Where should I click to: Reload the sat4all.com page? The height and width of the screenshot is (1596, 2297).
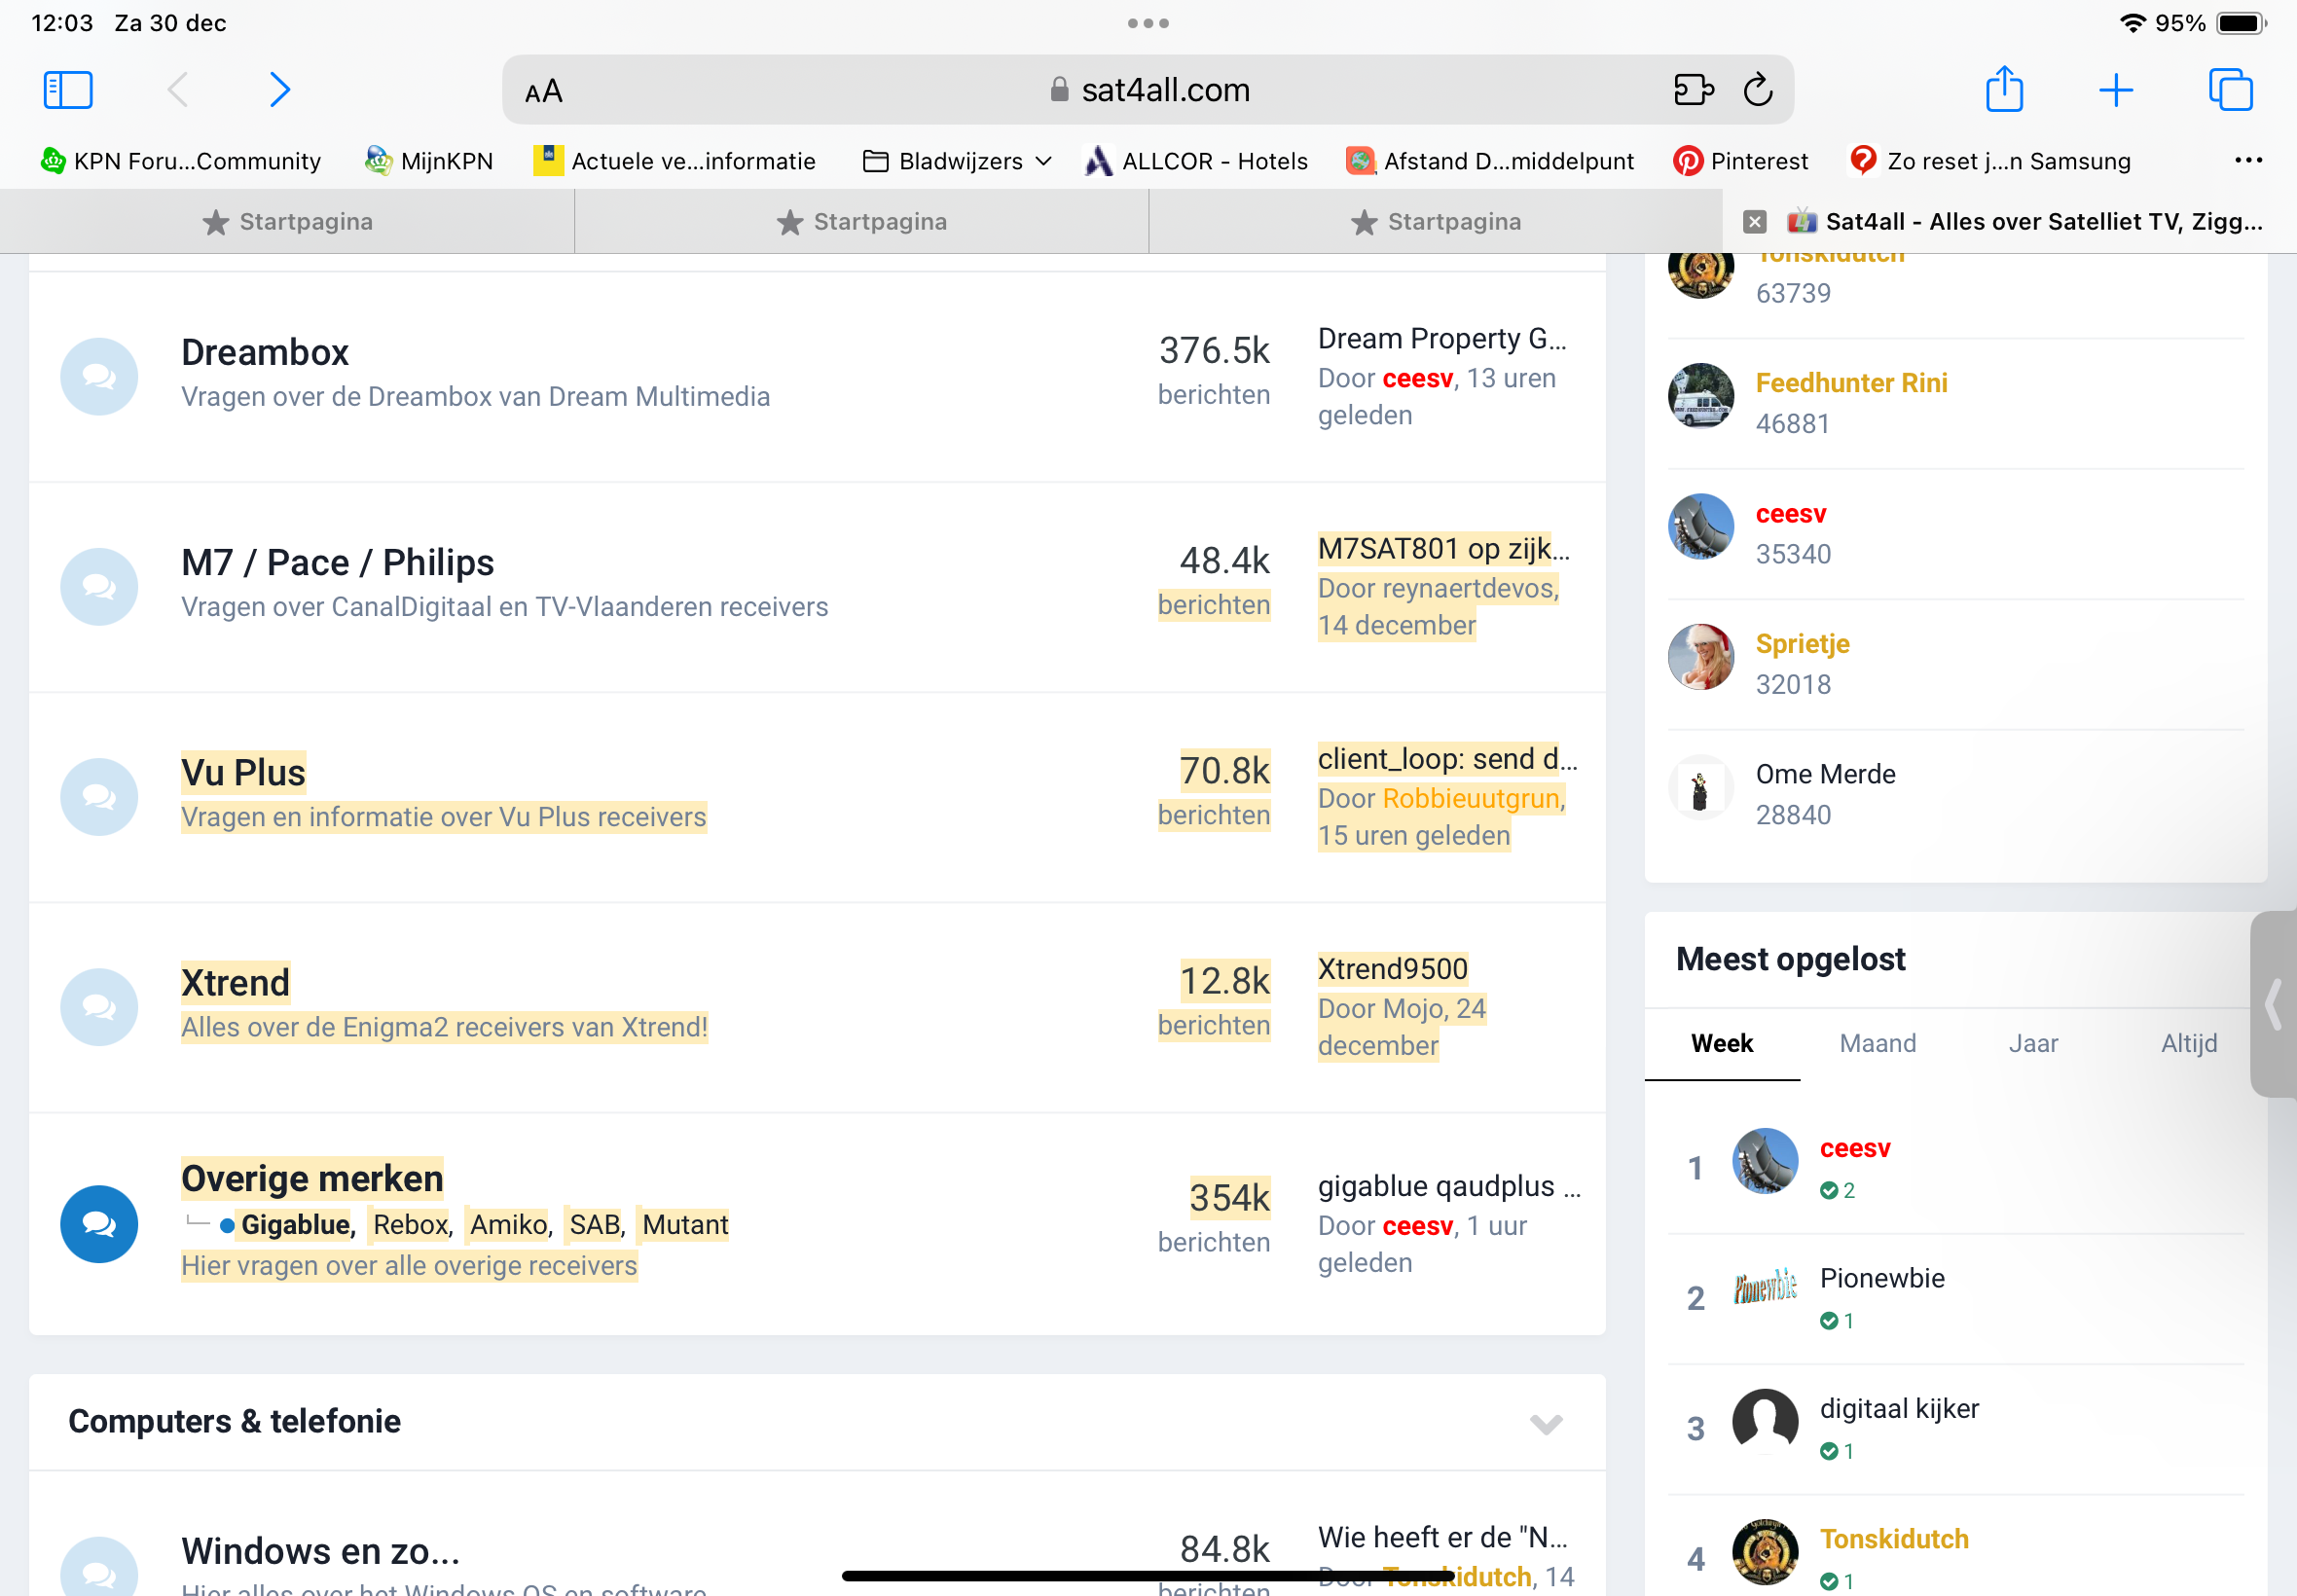[x=1758, y=90]
